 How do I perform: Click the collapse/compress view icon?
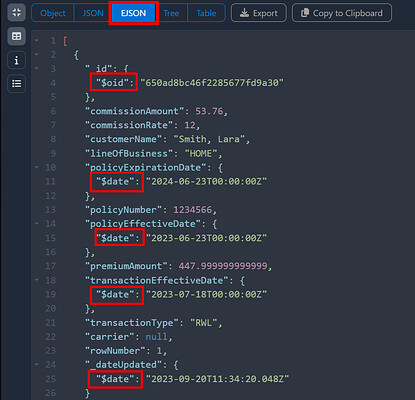[16, 13]
